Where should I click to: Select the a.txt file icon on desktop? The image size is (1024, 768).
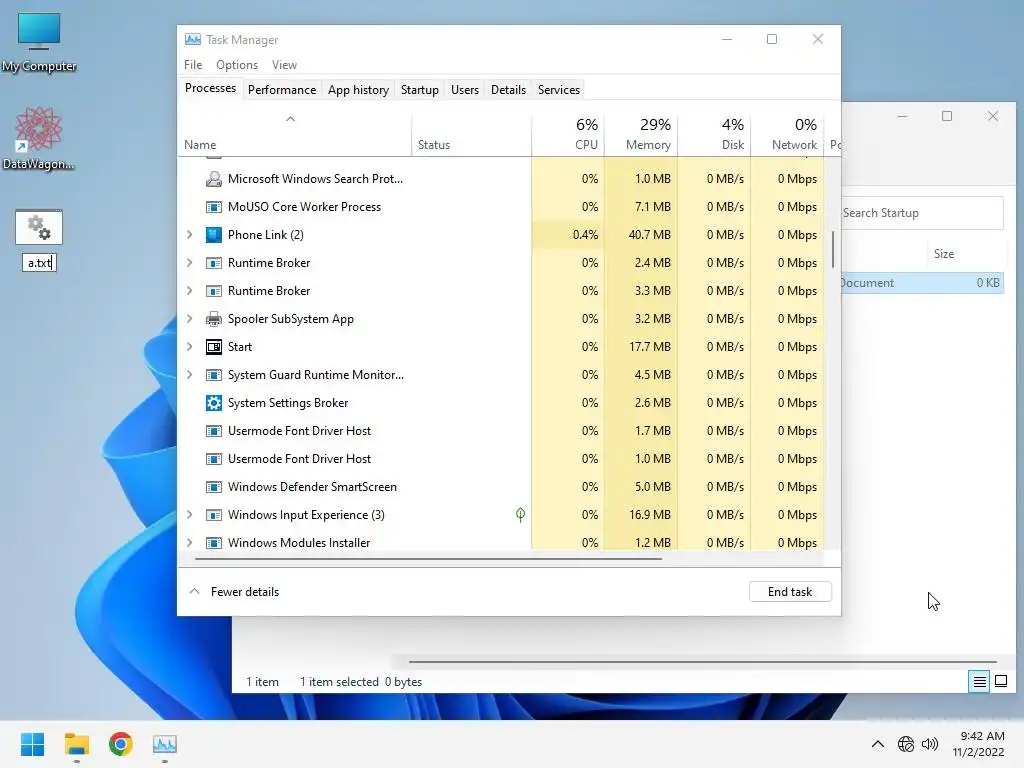[x=39, y=227]
